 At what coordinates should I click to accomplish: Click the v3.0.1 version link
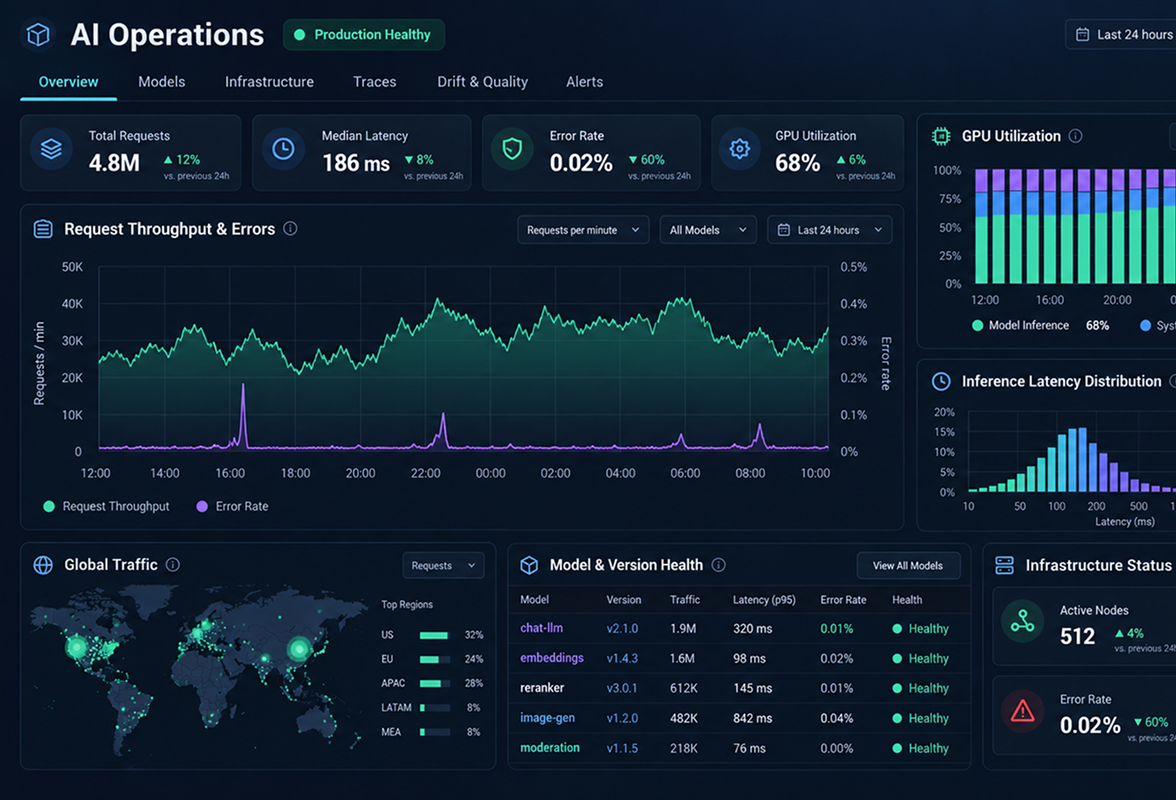point(622,688)
